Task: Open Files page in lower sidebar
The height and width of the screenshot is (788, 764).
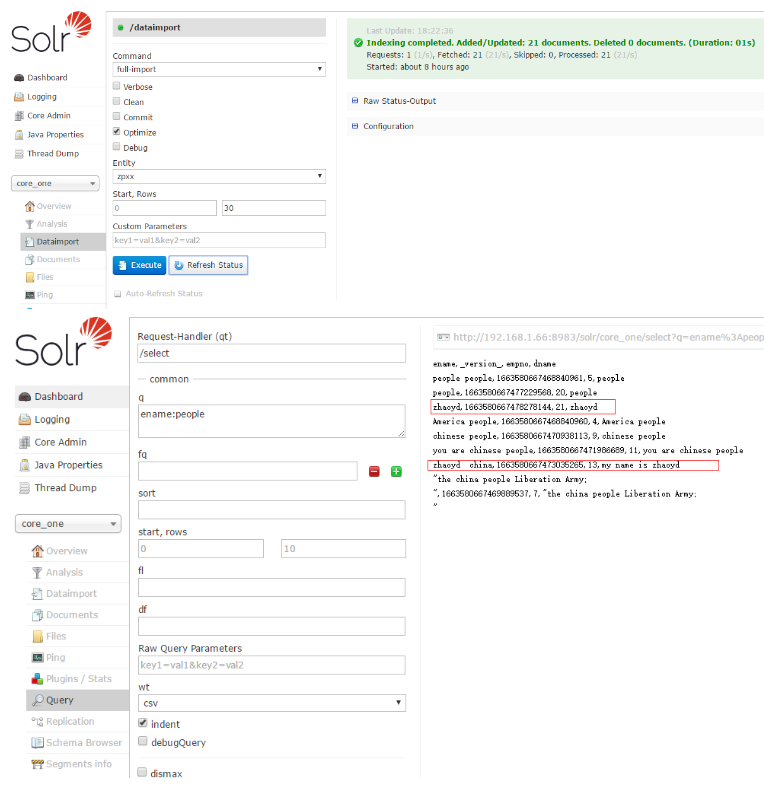Action: pos(56,636)
